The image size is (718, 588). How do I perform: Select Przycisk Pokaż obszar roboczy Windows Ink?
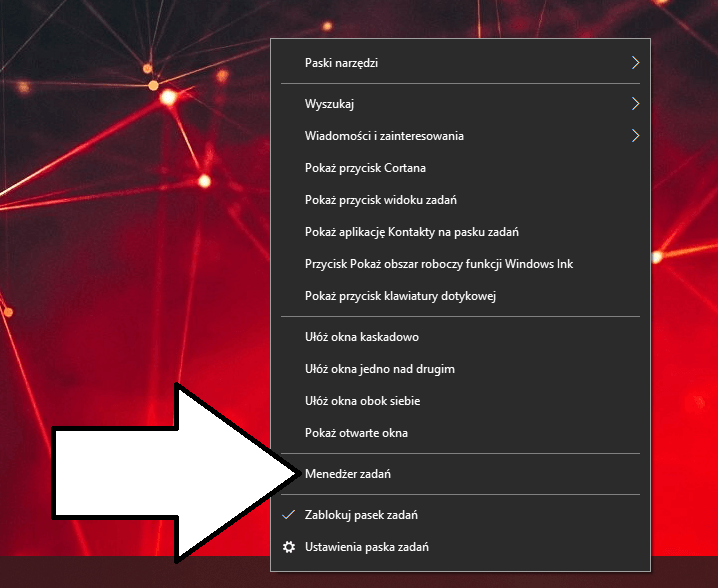tap(460, 264)
